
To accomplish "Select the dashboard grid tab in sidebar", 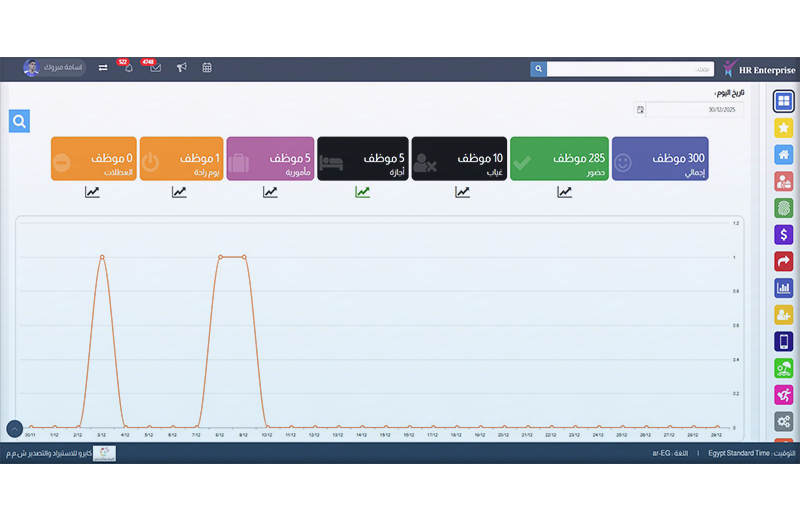I will pyautogui.click(x=783, y=101).
